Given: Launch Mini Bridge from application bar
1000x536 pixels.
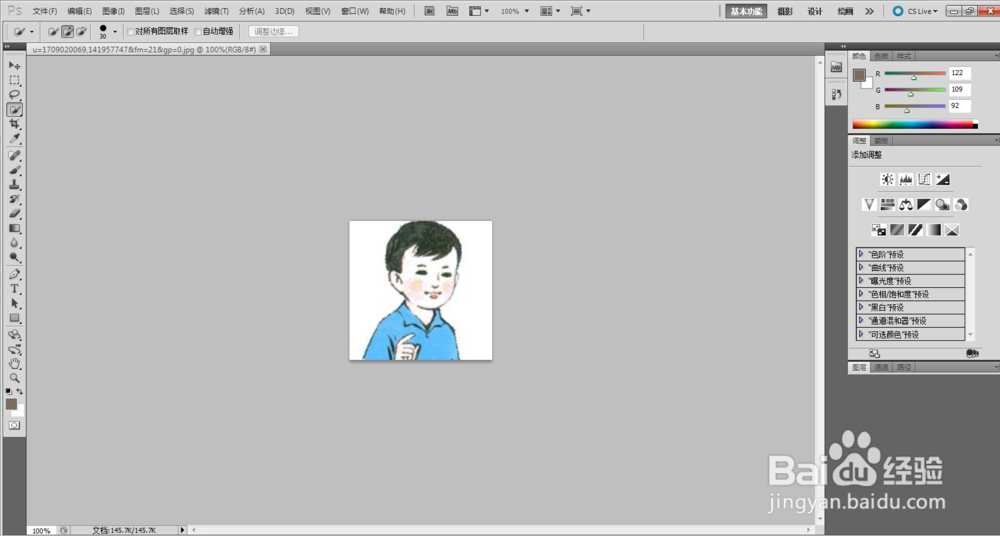Looking at the screenshot, I should click(x=452, y=11).
